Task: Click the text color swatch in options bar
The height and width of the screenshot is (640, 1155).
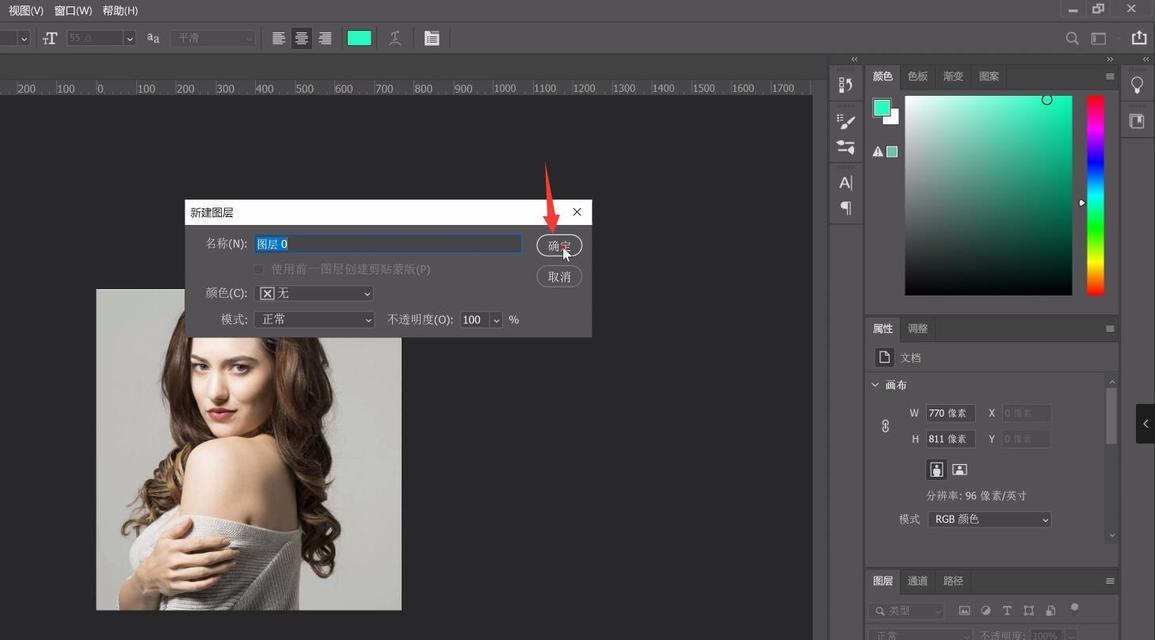Action: click(359, 38)
